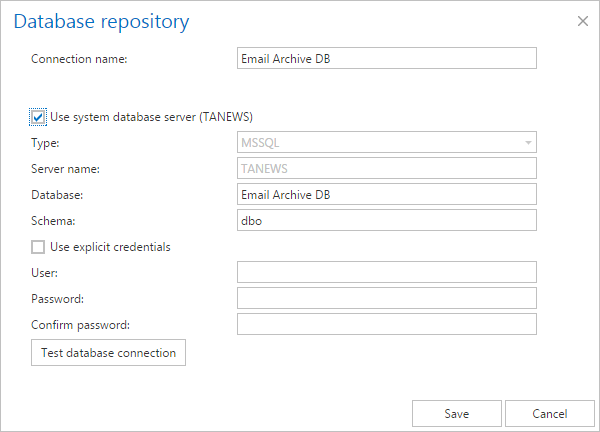Screen dimensions: 600x432
Task: Click the "Use explicit credentials" label text
Action: click(x=110, y=247)
